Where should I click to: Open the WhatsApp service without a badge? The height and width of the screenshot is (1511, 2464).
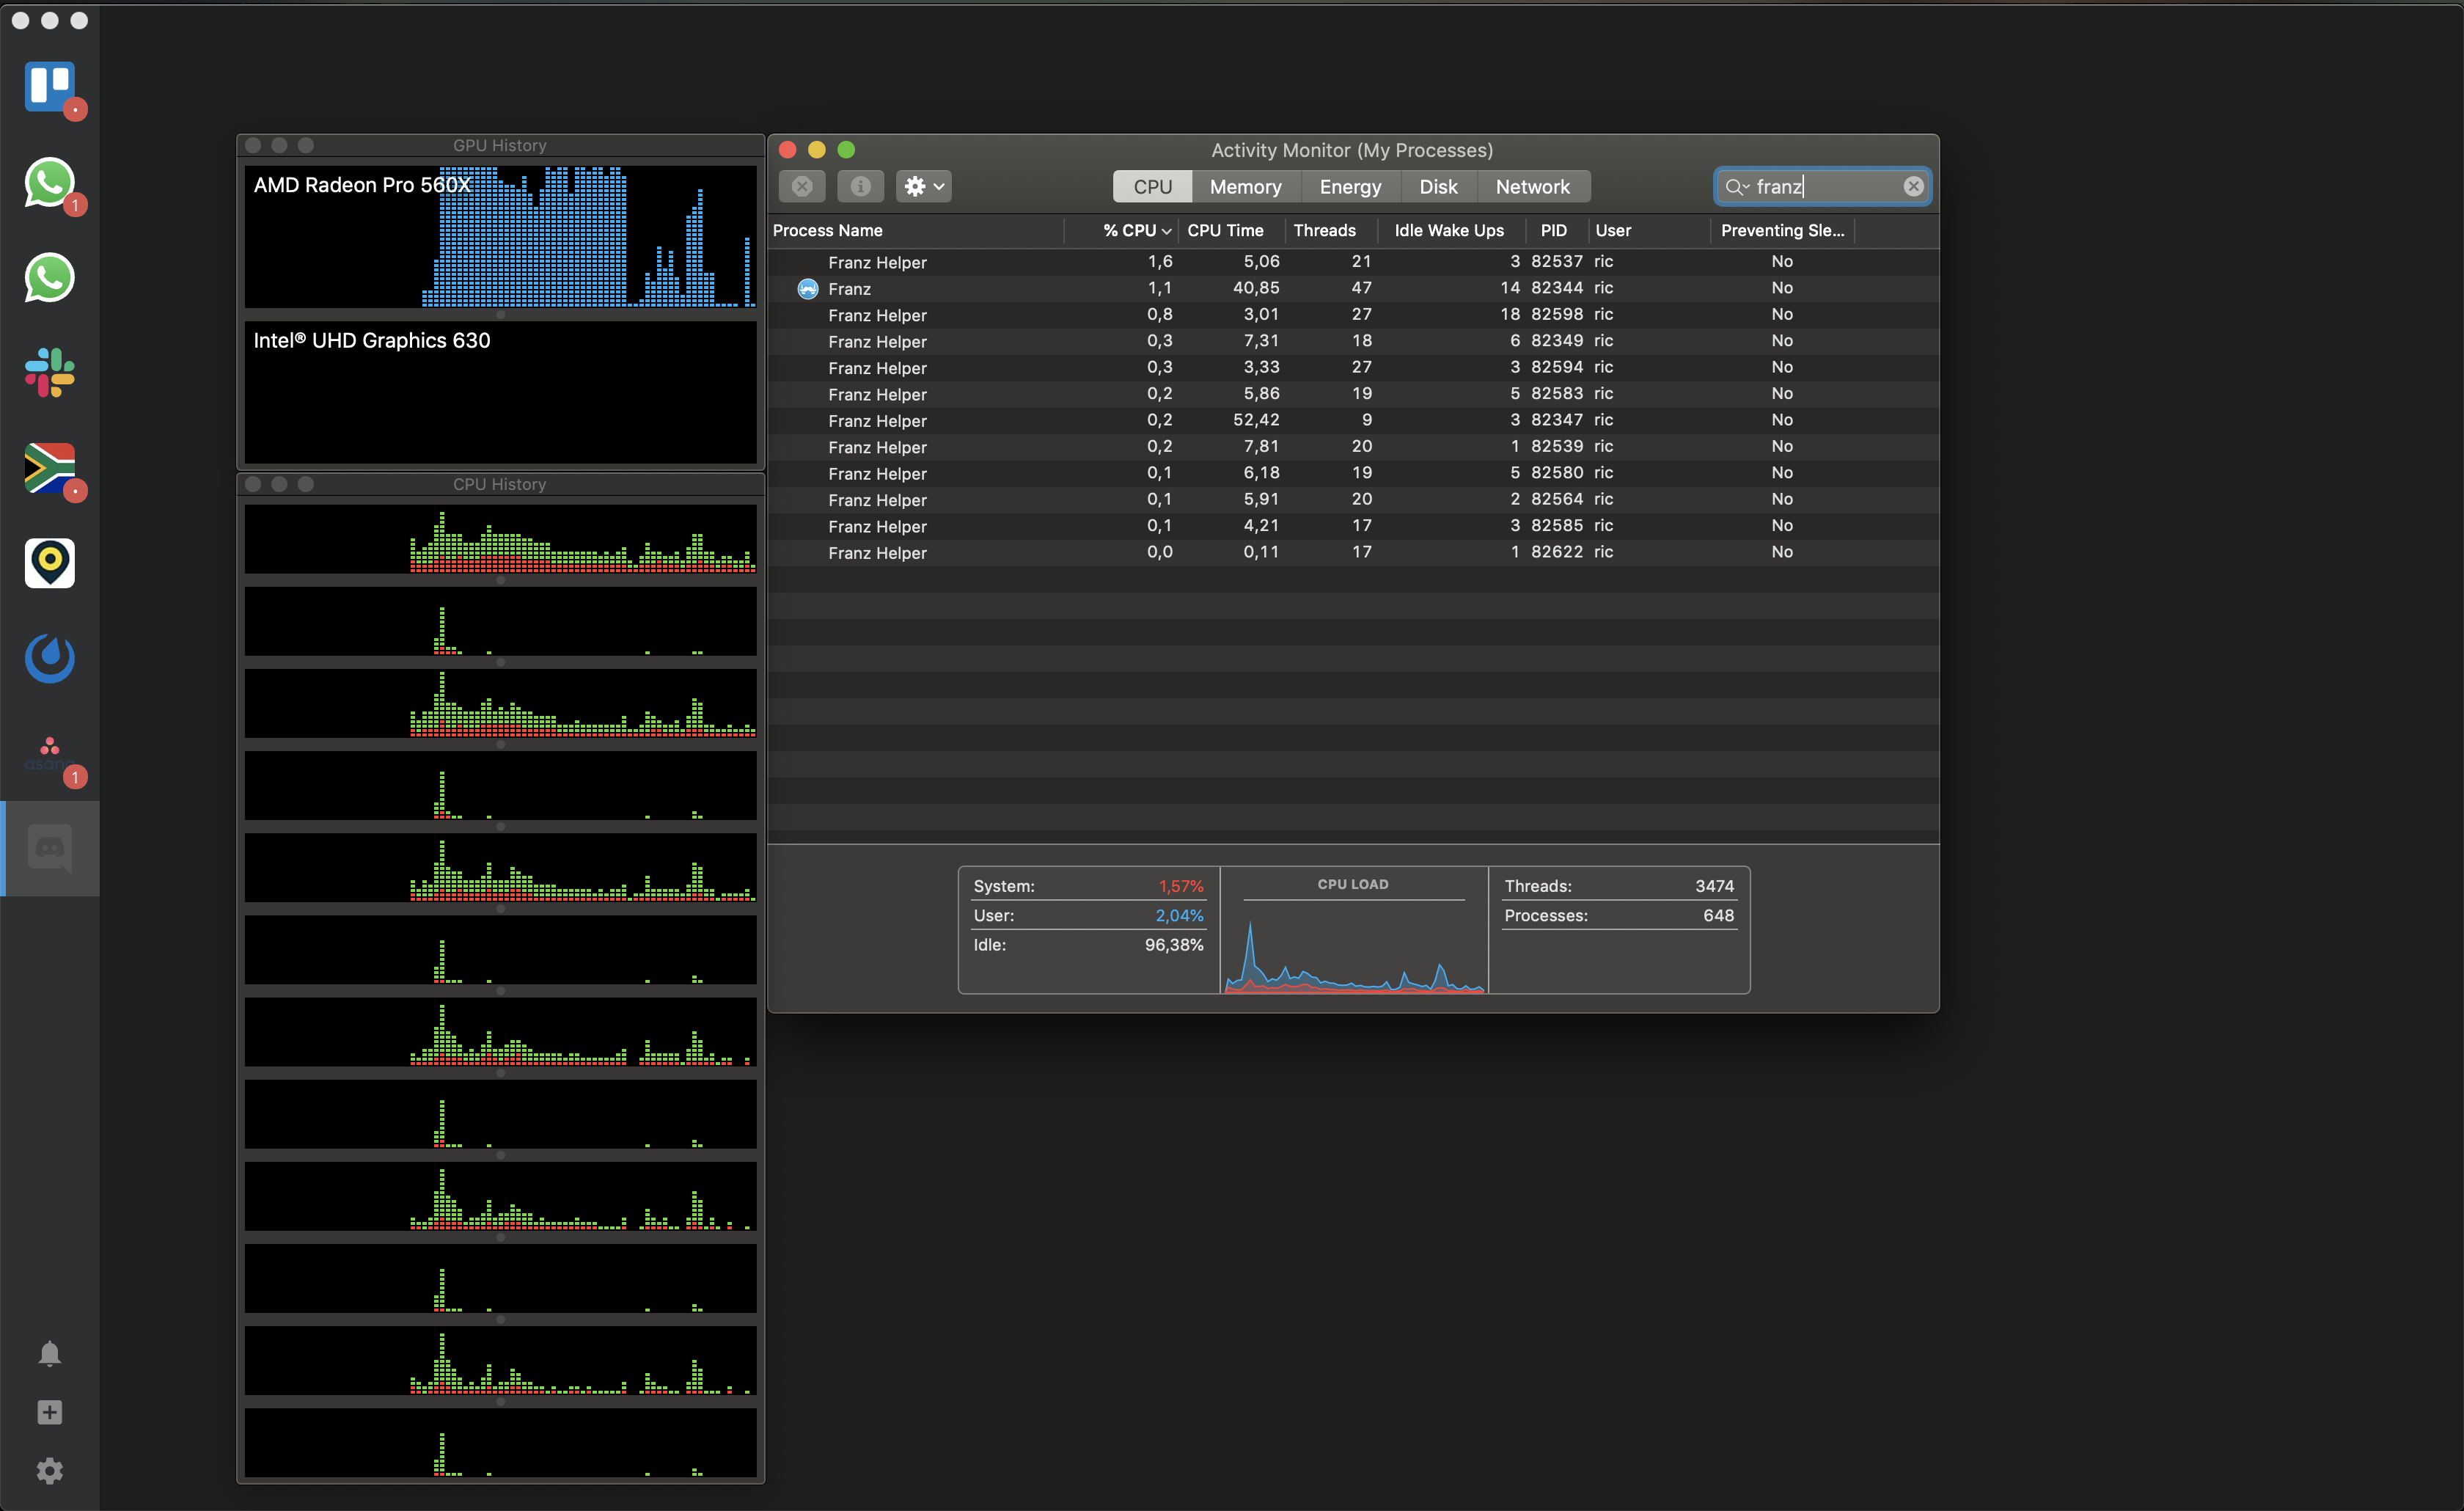coord(49,278)
